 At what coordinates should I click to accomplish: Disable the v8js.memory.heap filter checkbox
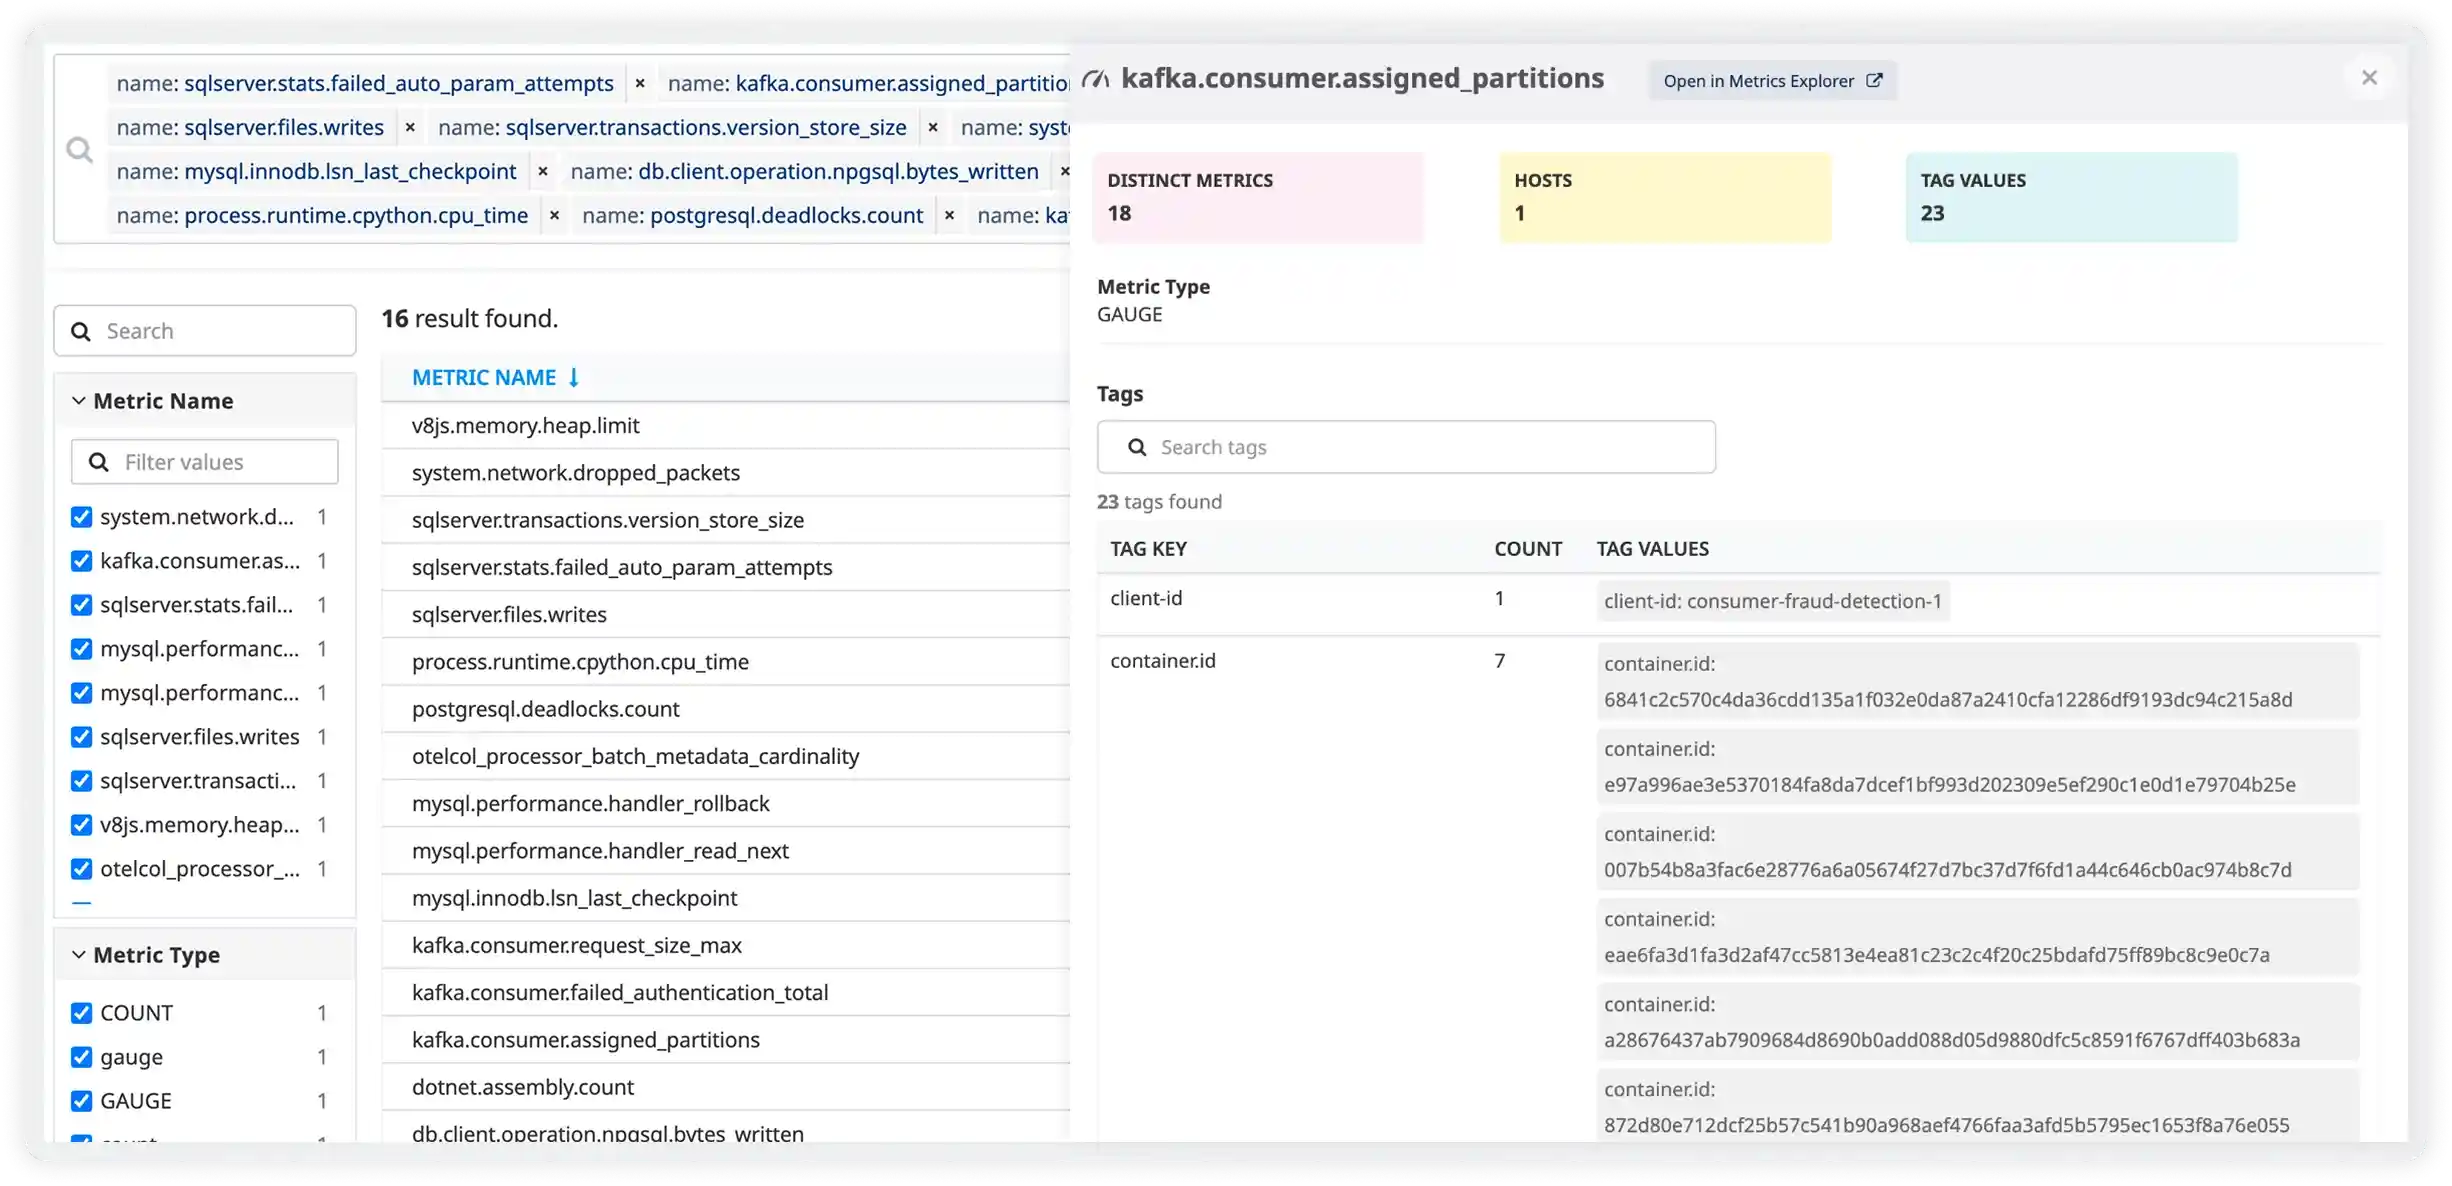click(x=81, y=824)
